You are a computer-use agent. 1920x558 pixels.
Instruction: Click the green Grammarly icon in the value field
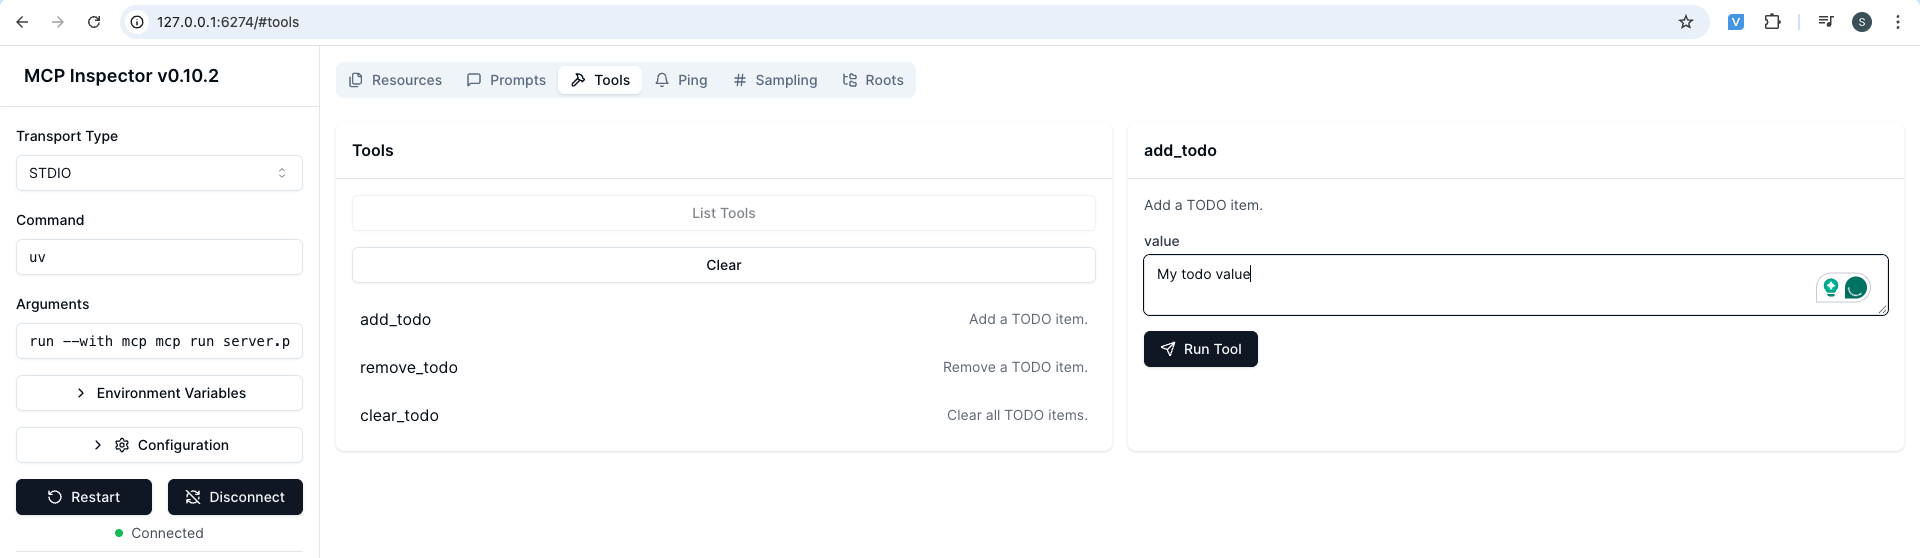point(1855,288)
